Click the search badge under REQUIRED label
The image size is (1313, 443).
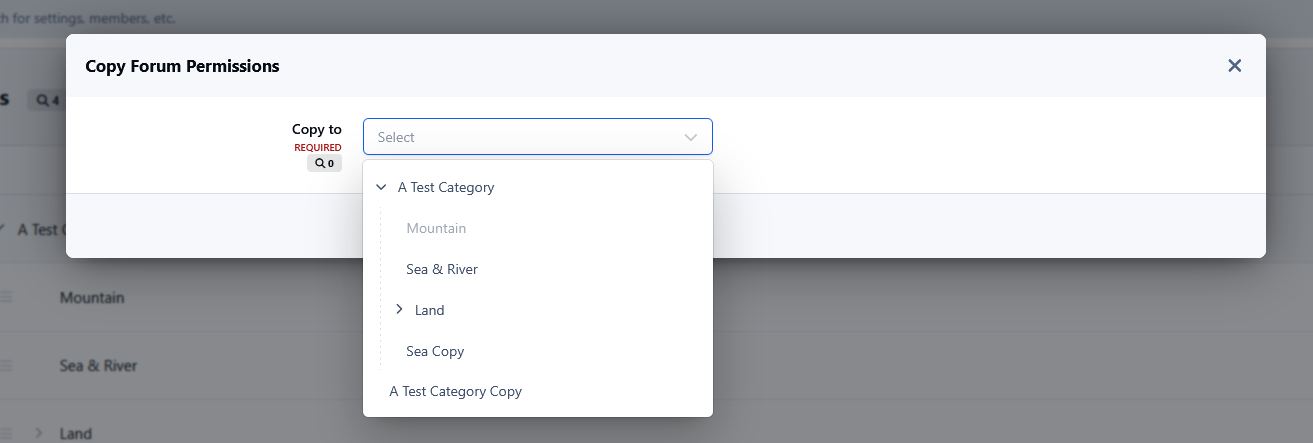tap(324, 163)
